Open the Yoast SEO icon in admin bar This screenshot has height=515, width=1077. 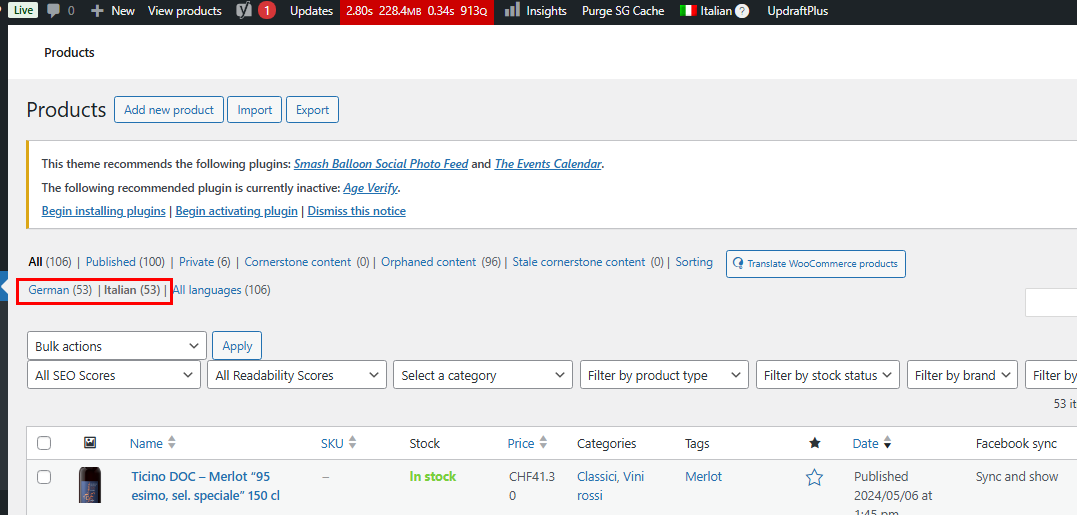pyautogui.click(x=243, y=11)
